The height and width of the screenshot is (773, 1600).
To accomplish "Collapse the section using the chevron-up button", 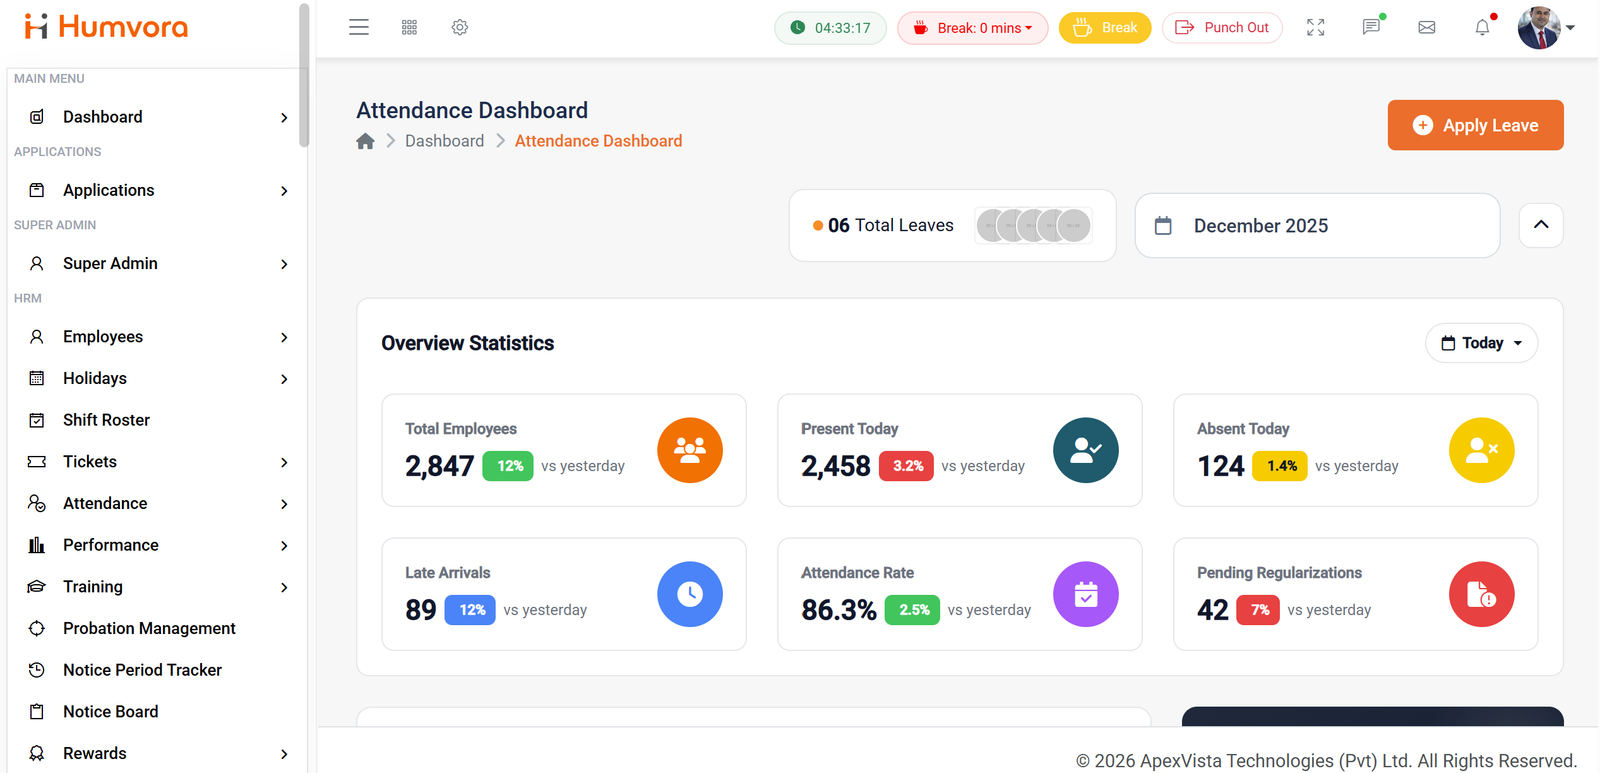I will click(1541, 225).
